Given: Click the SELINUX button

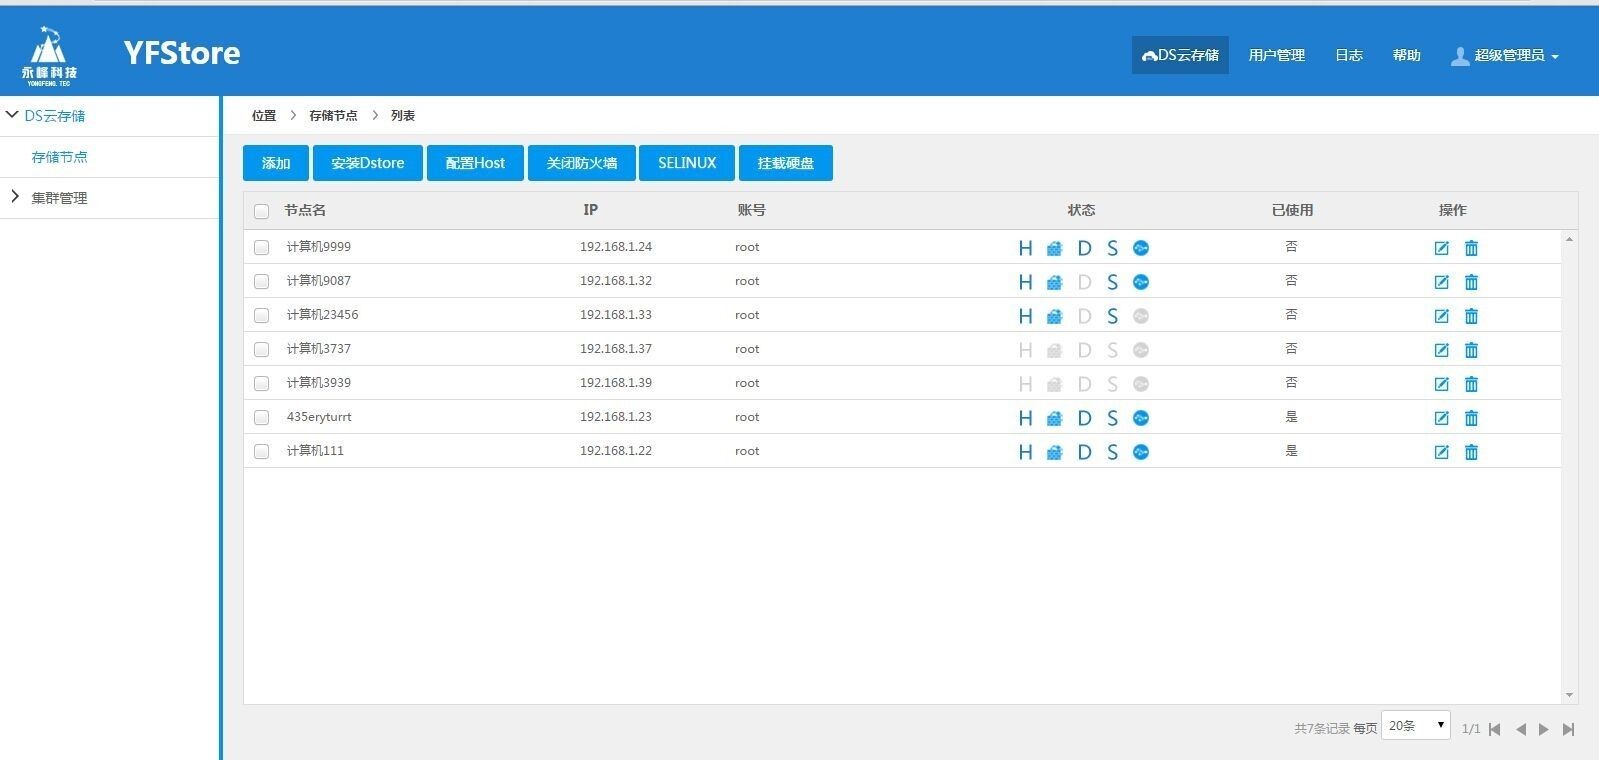Looking at the screenshot, I should point(687,163).
